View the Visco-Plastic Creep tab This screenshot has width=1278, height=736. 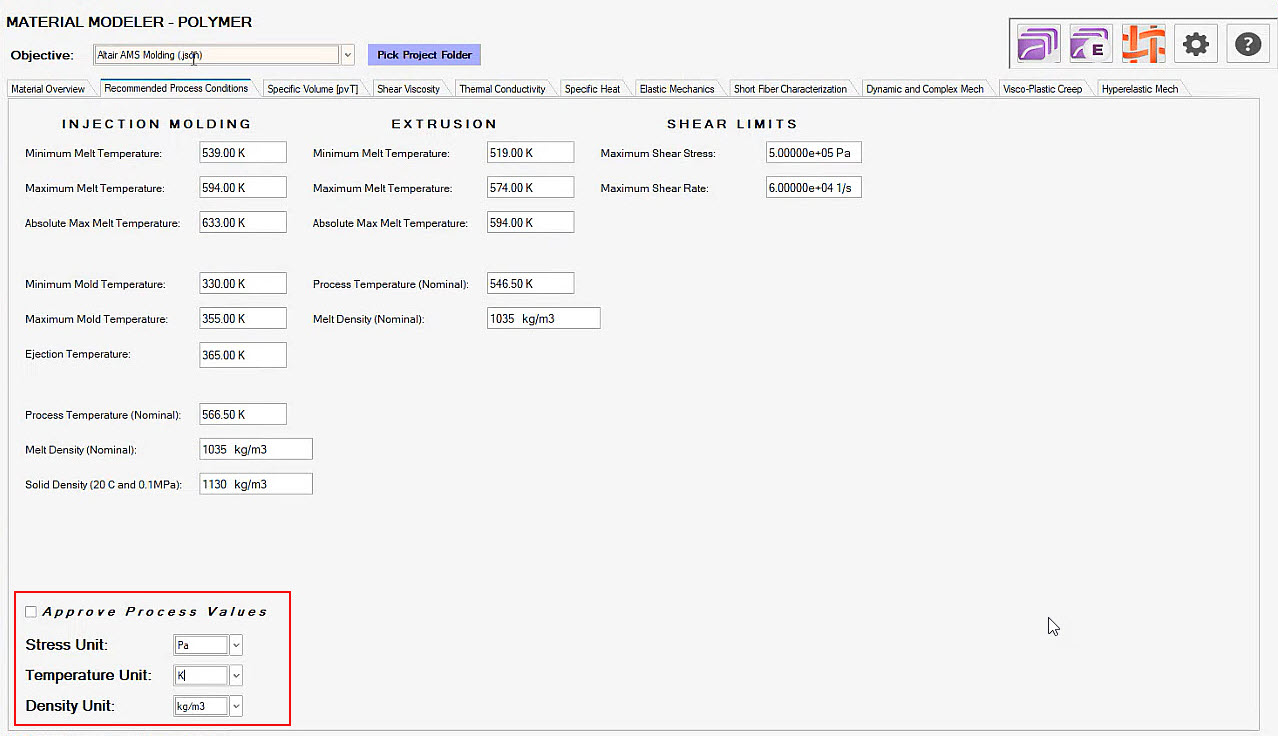(1041, 88)
